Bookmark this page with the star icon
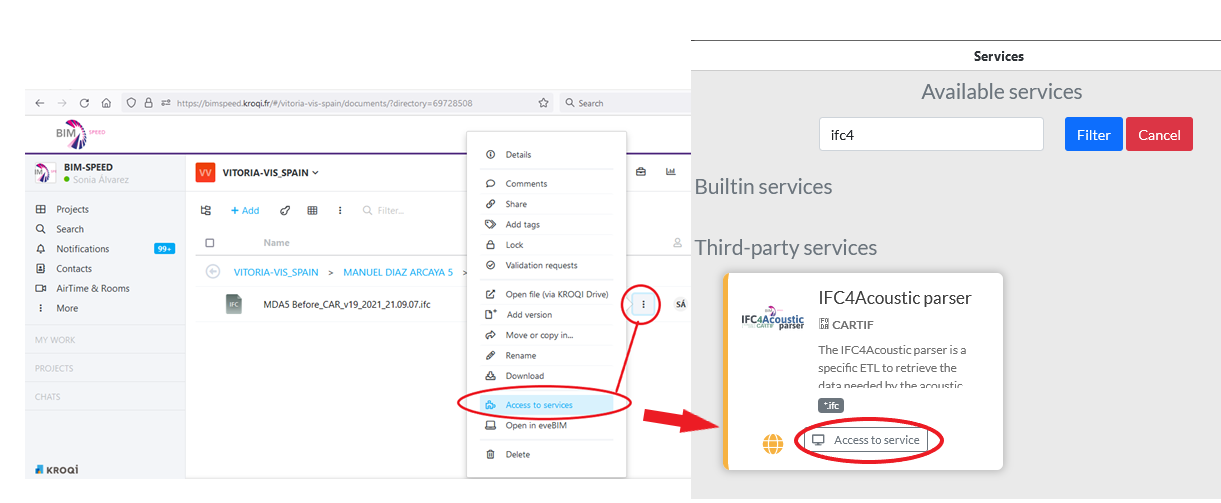1221x503 pixels. [544, 103]
